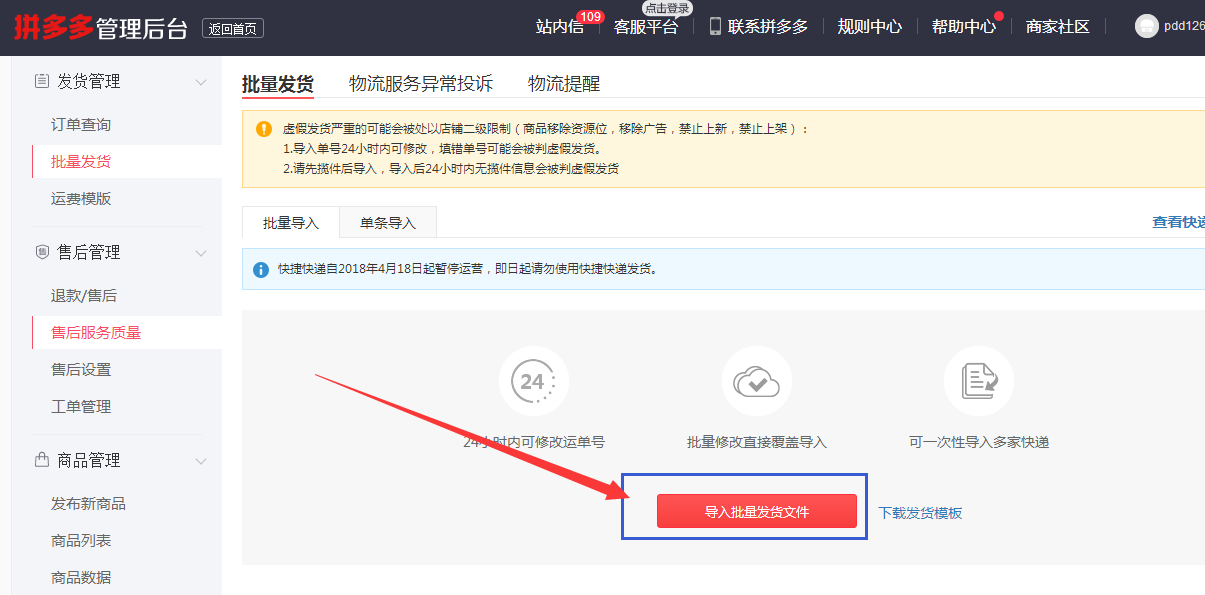This screenshot has height=595, width=1205.
Task: Click the phone icon beside 联系拼多多
Action: click(715, 26)
